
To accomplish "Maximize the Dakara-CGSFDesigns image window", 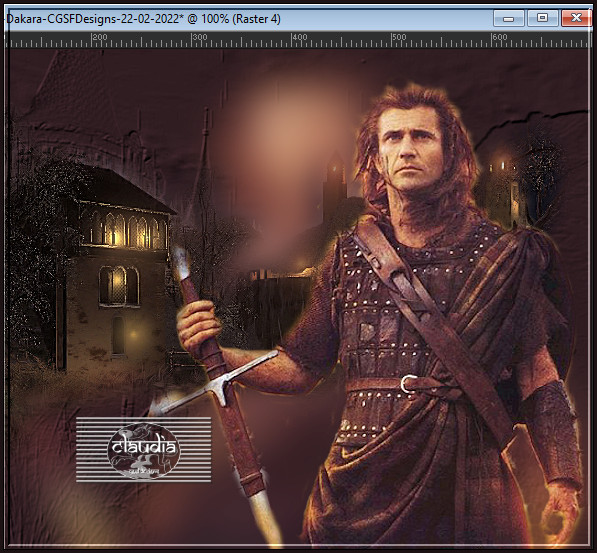I will tap(543, 18).
